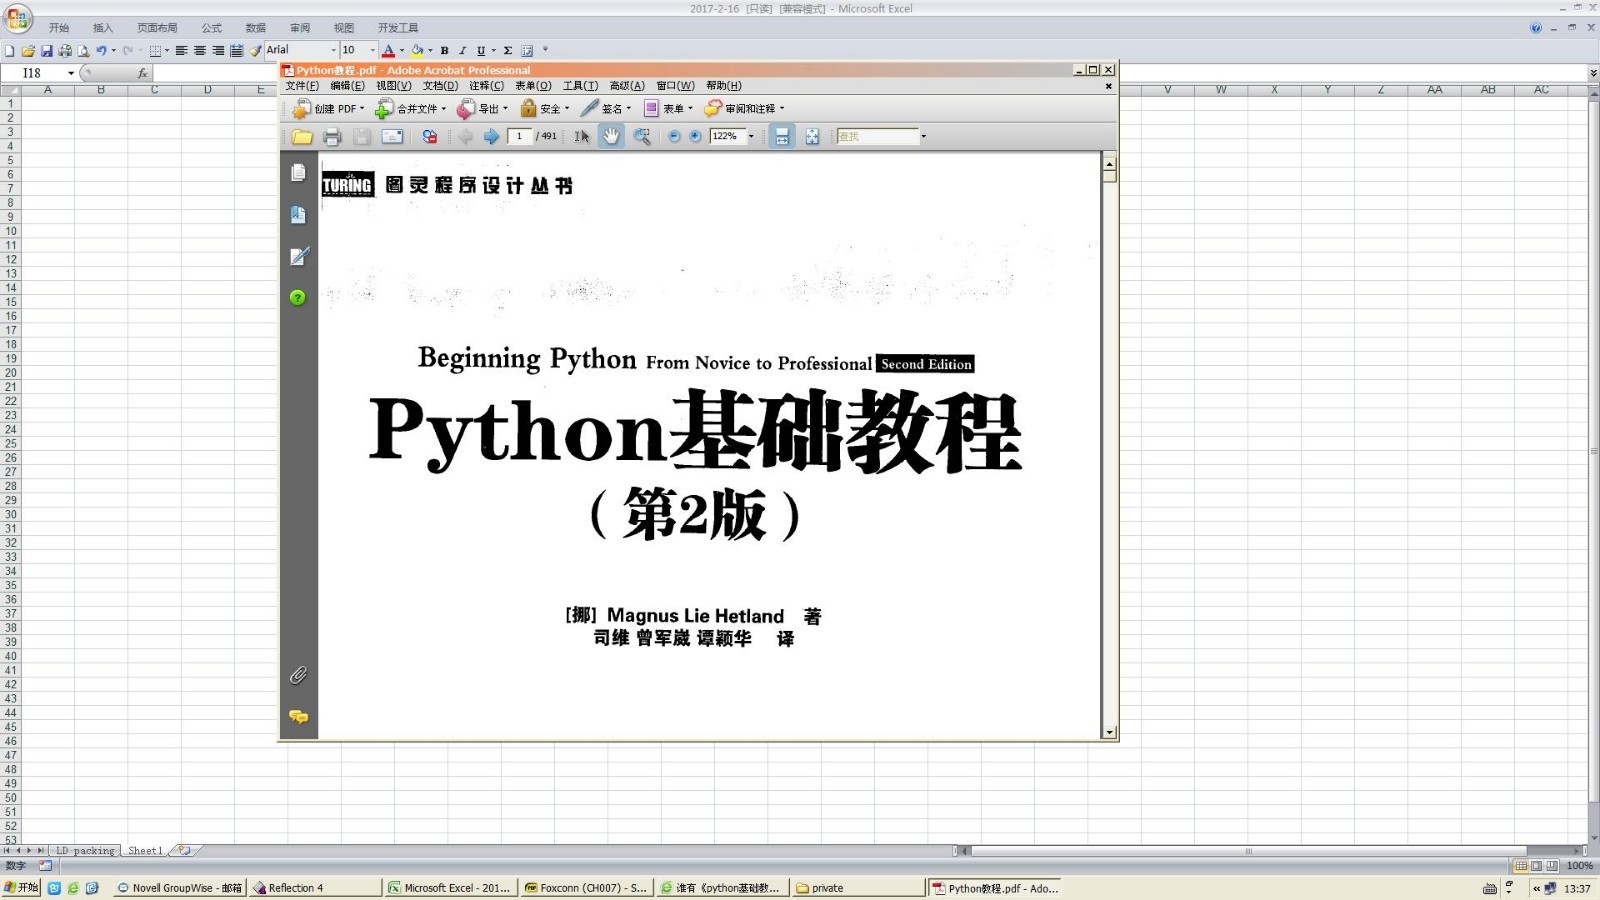
Task: Toggle Italic formatting in Excel toolbar
Action: (x=462, y=50)
